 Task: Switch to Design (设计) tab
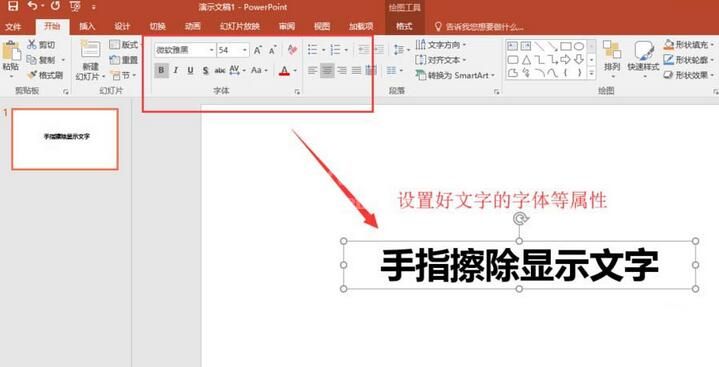[122, 27]
